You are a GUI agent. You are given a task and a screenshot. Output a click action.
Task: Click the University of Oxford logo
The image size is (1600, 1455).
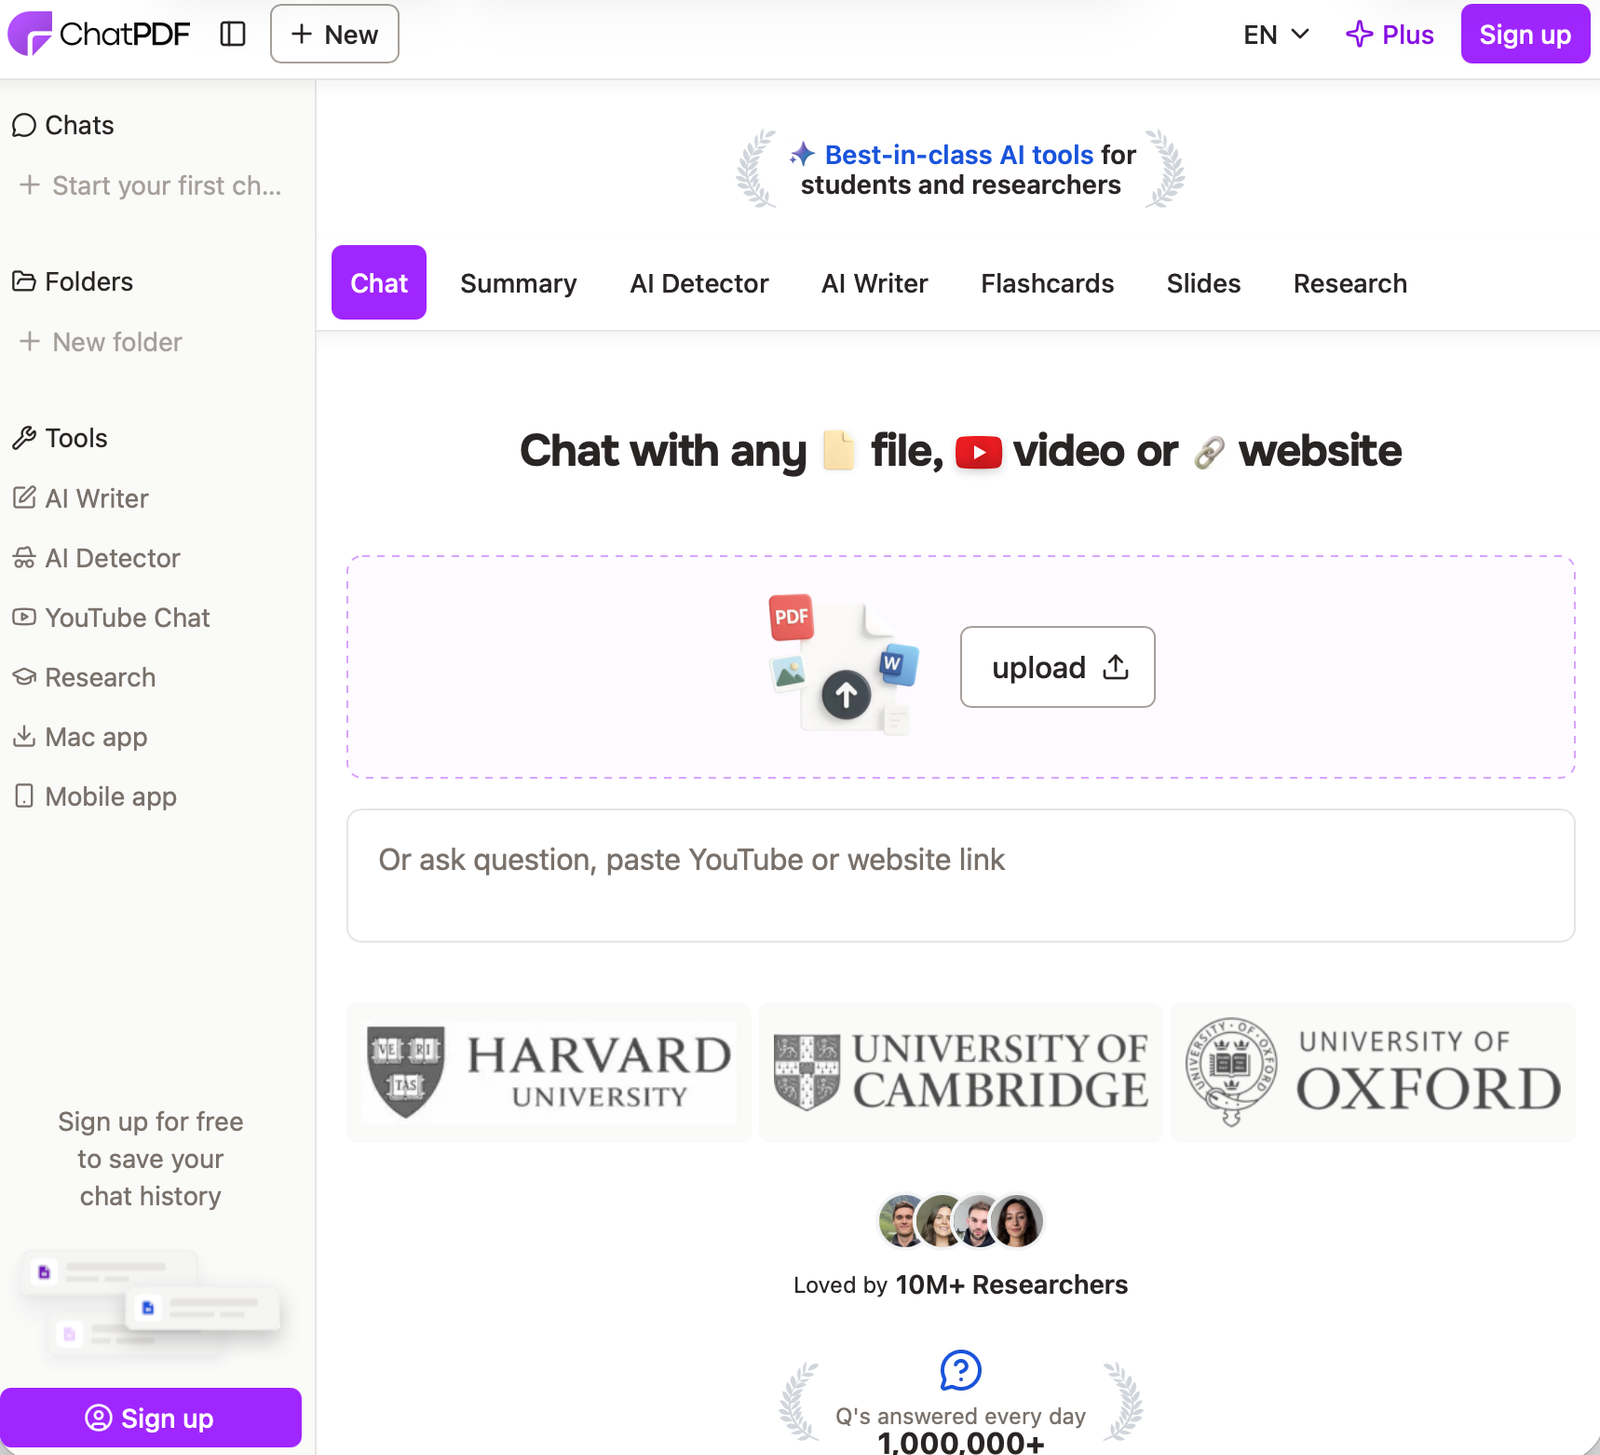coord(1373,1072)
